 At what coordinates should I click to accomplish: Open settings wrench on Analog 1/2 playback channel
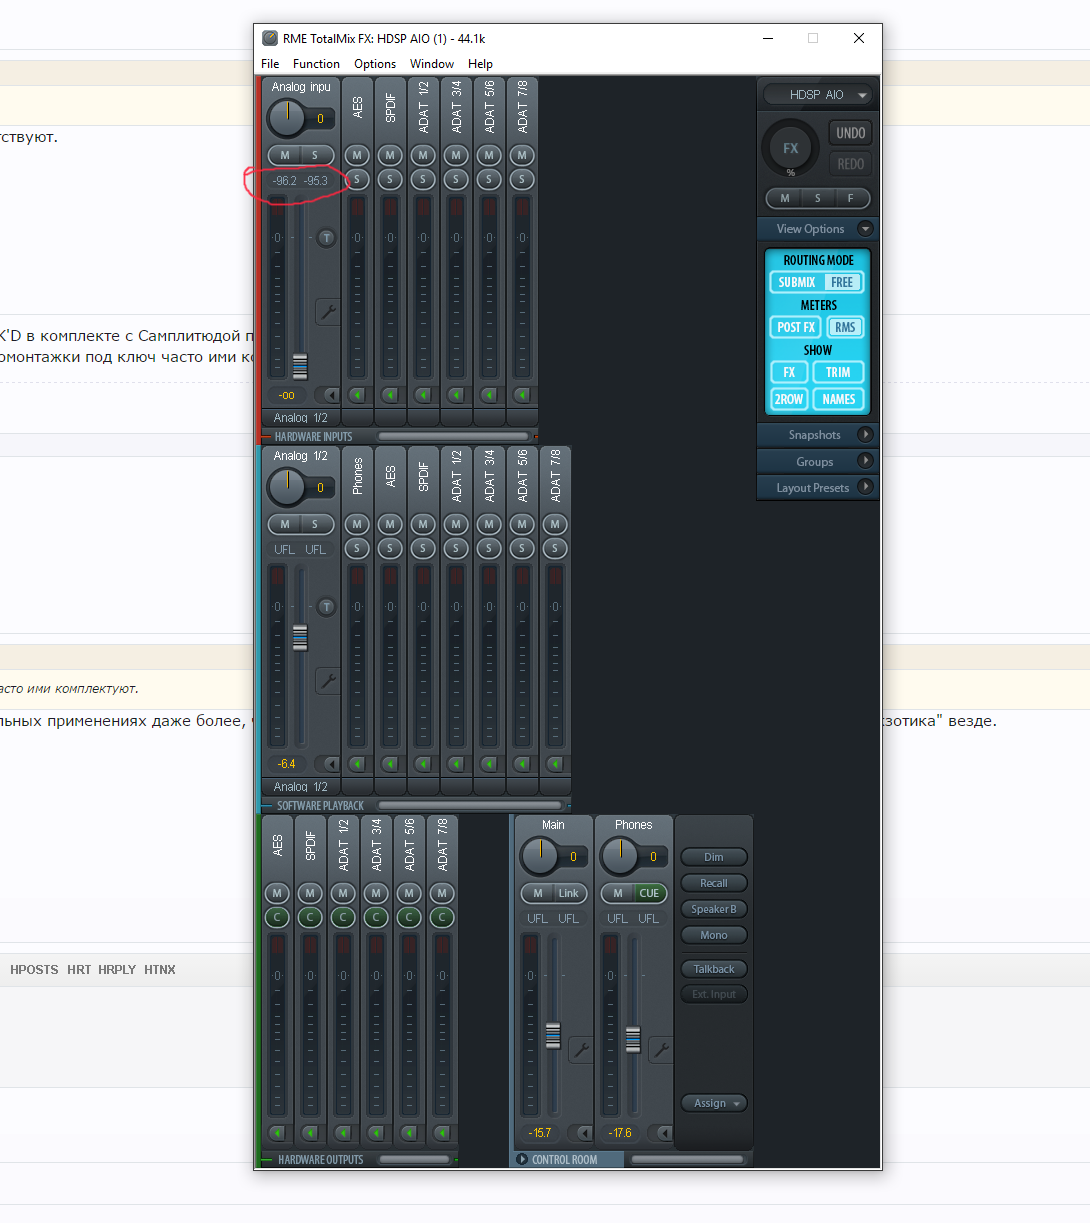(x=328, y=681)
